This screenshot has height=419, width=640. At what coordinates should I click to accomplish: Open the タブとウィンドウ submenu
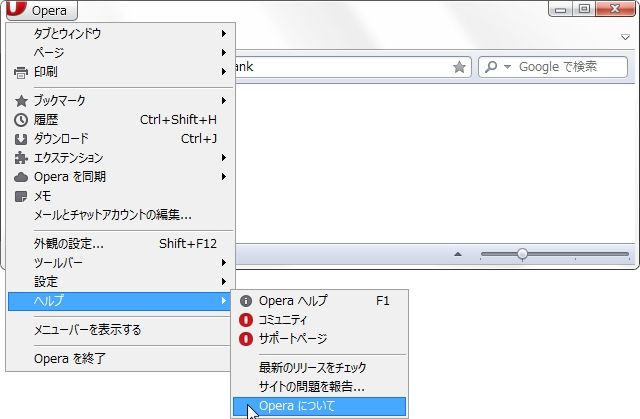coord(120,33)
